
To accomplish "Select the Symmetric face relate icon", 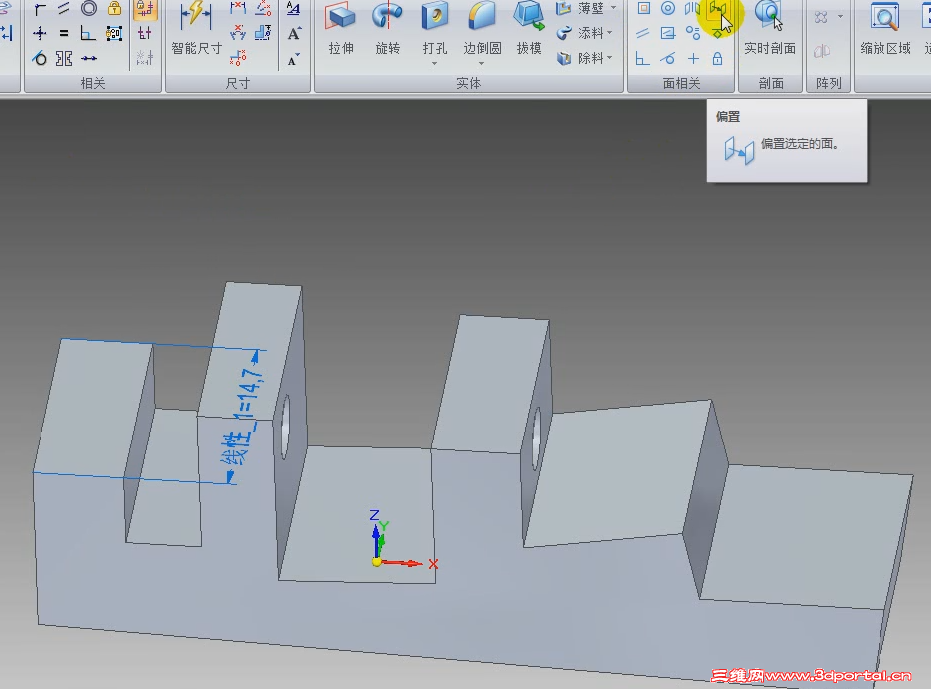I will [692, 8].
